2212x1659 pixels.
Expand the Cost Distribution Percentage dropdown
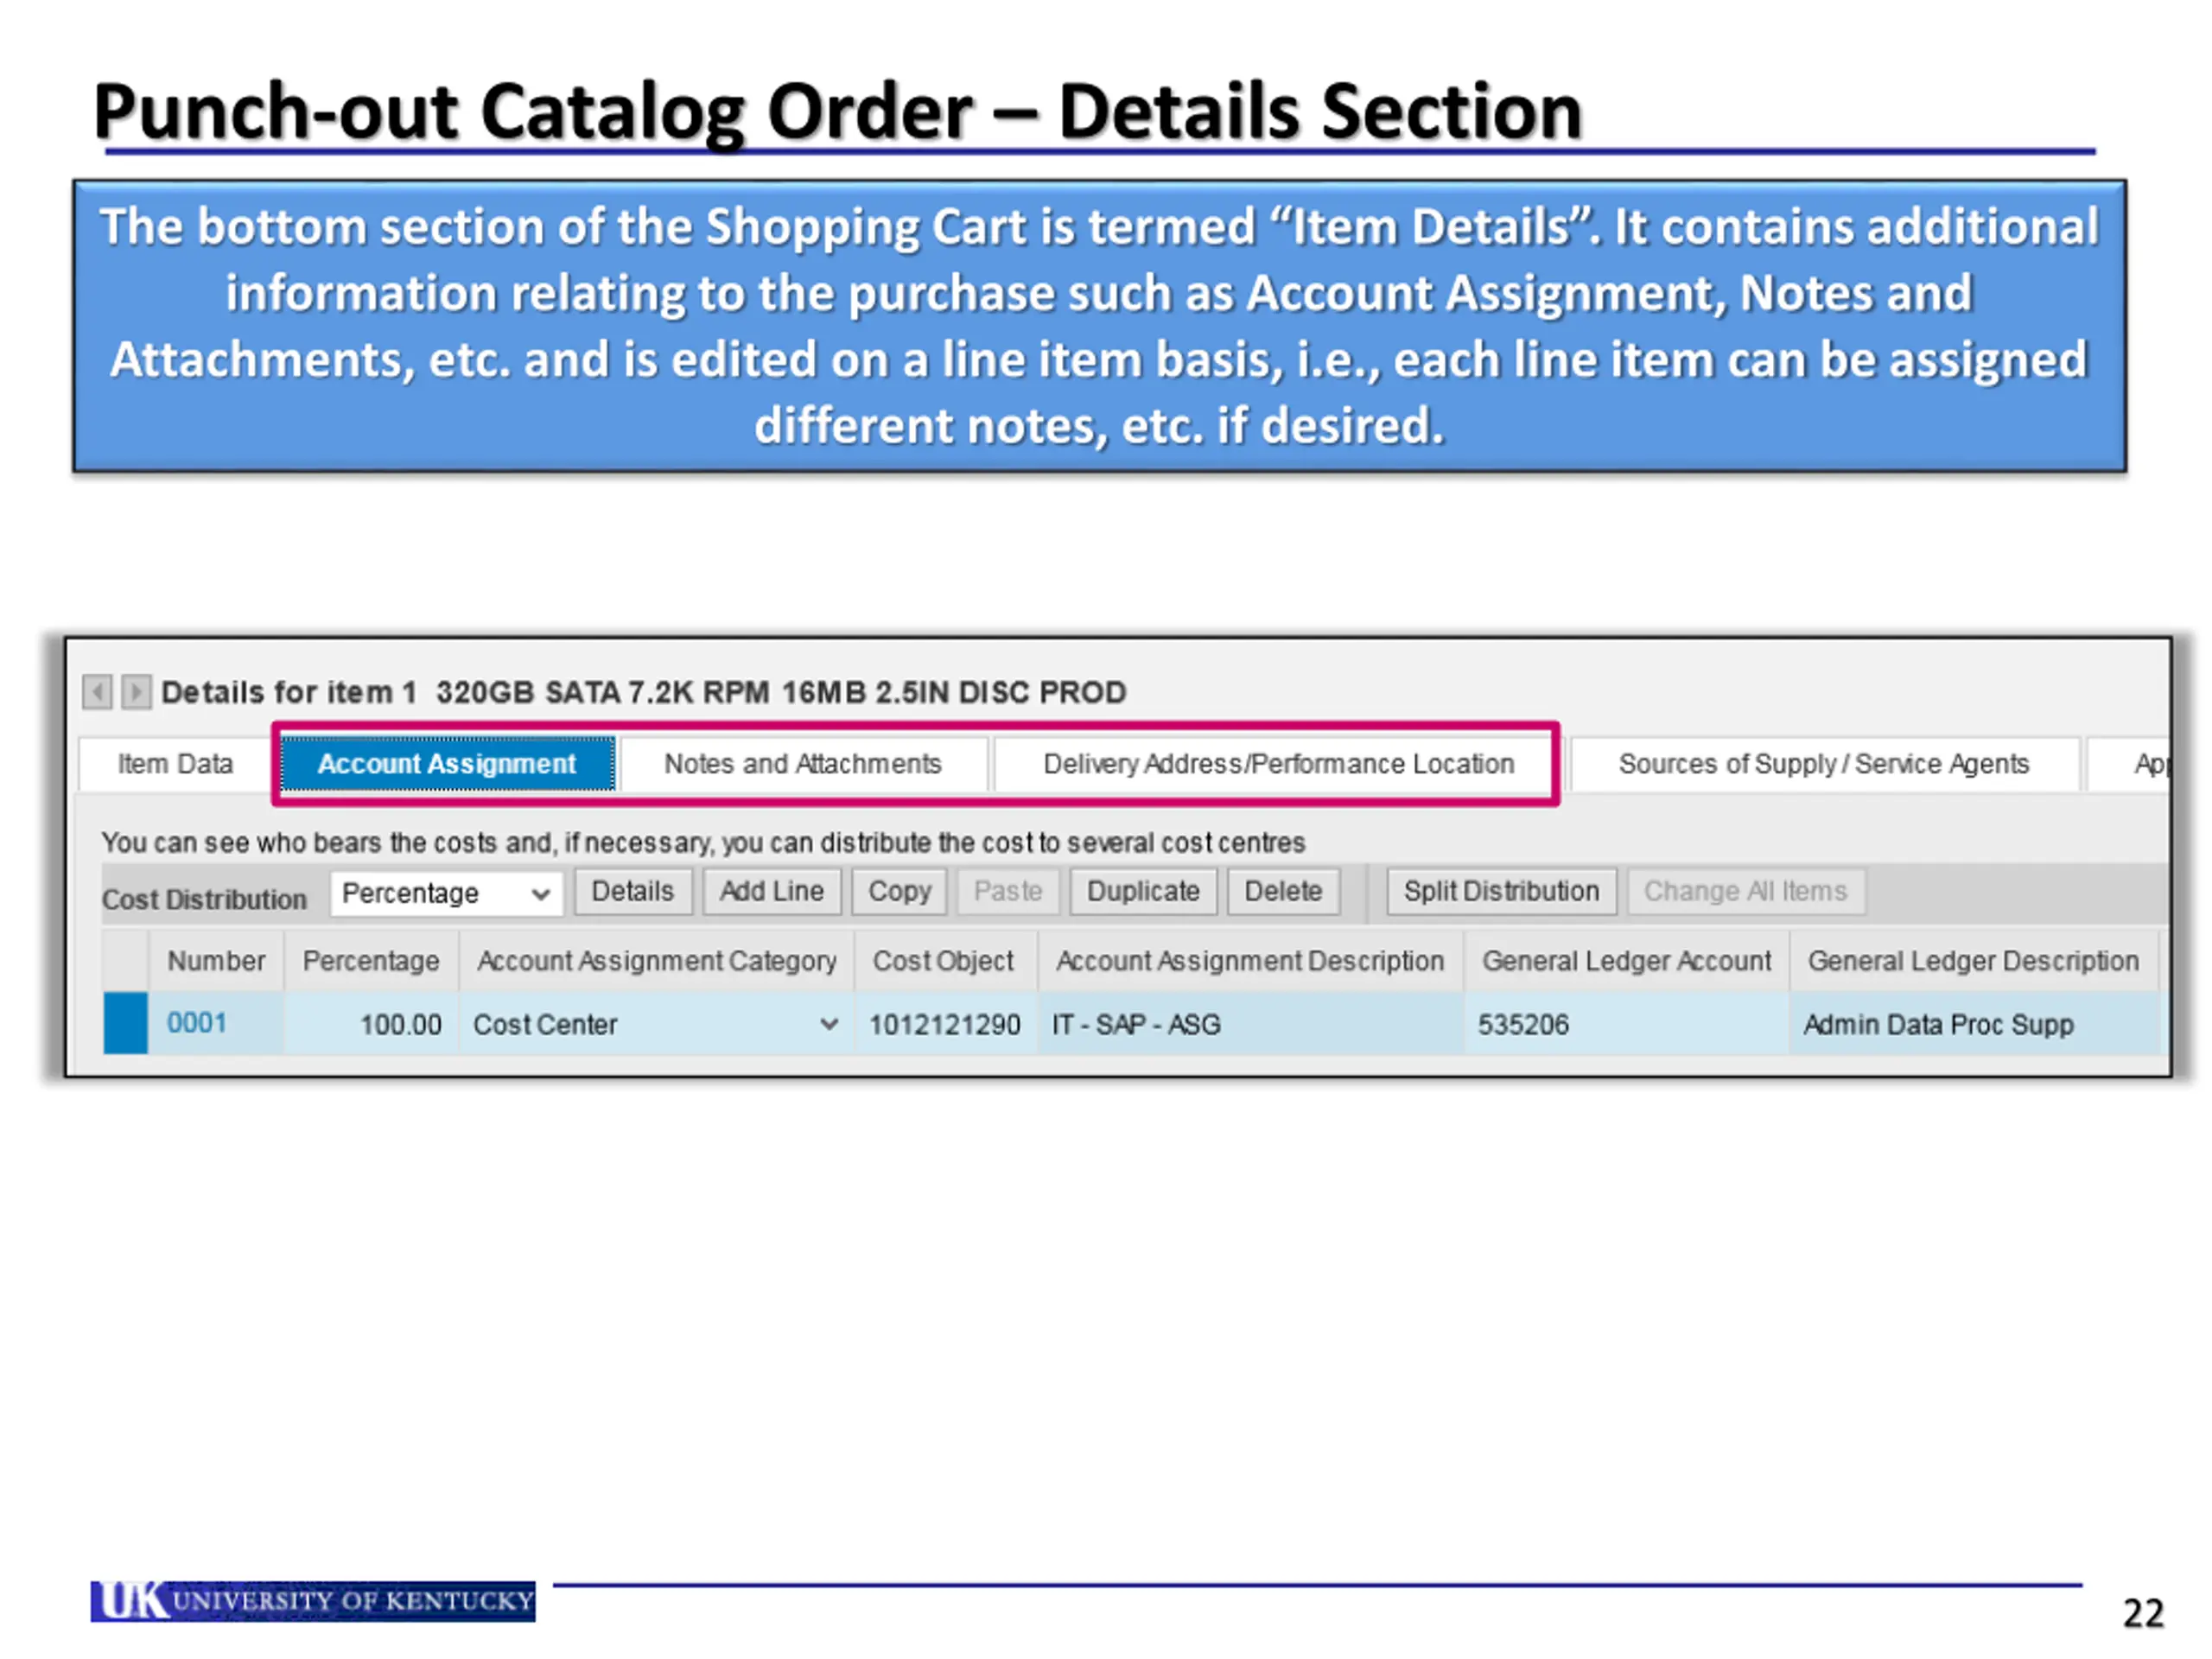540,893
